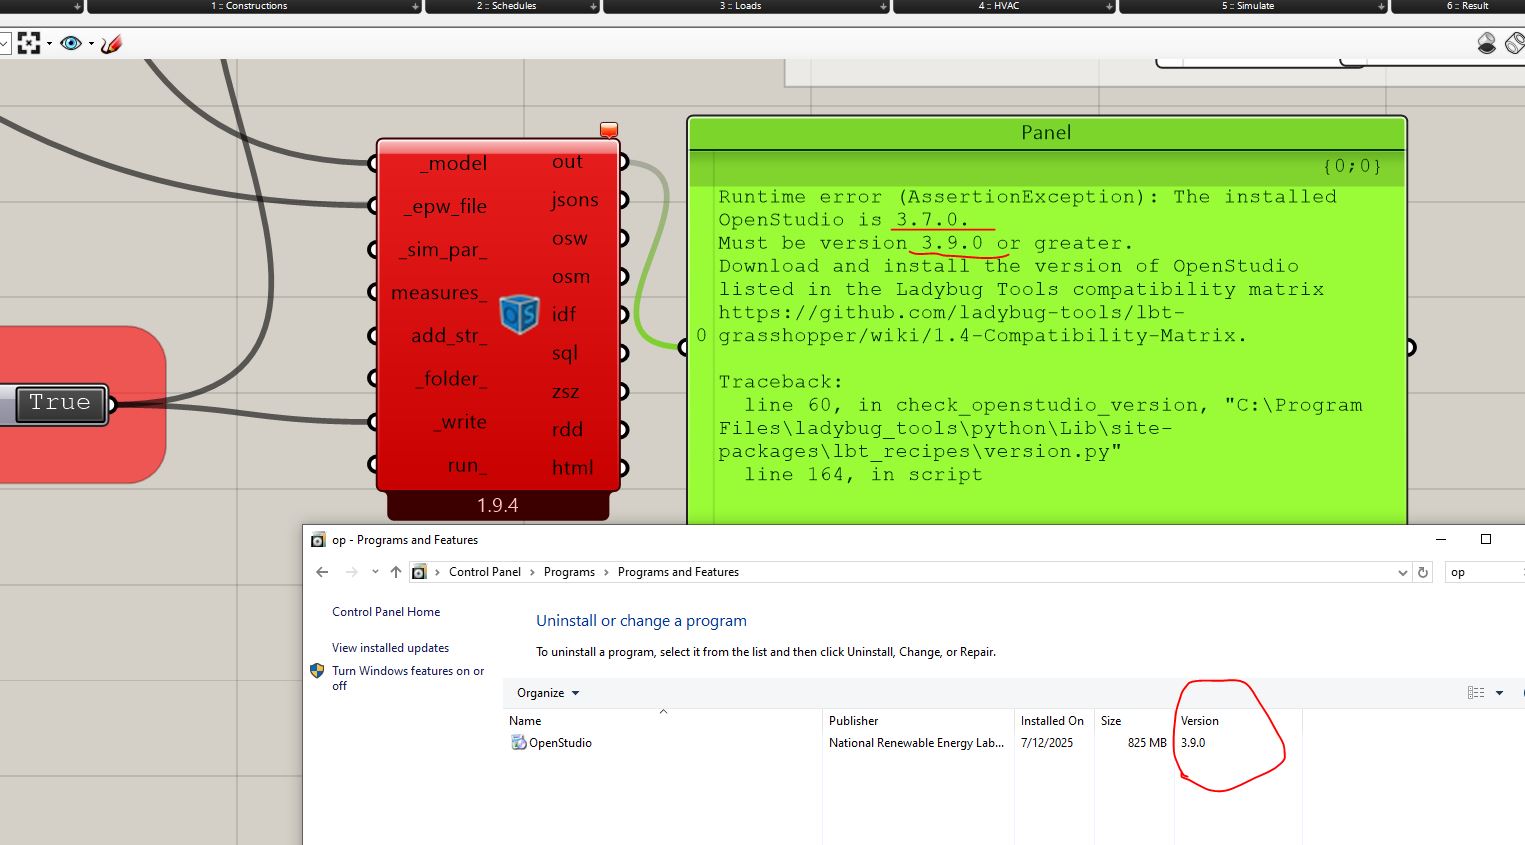Screen dimensions: 1525x845
Task: Click the 3.9.0 version value
Action: [x=1193, y=743]
